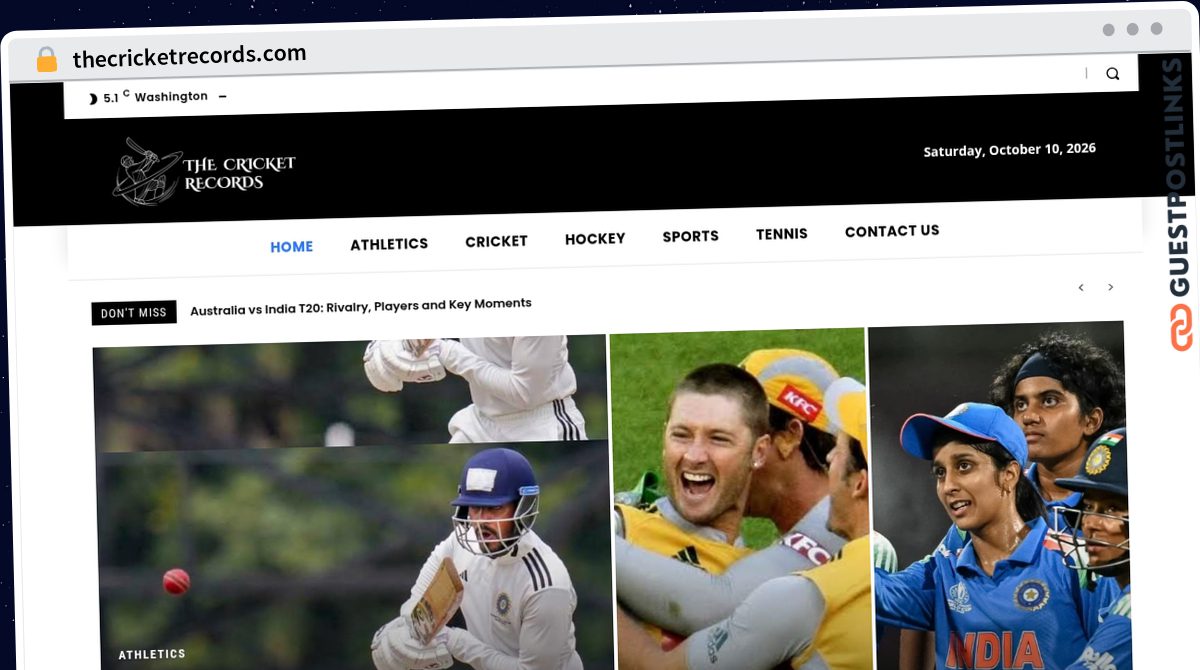Open the celebrating players in yellow image

[x=742, y=500]
